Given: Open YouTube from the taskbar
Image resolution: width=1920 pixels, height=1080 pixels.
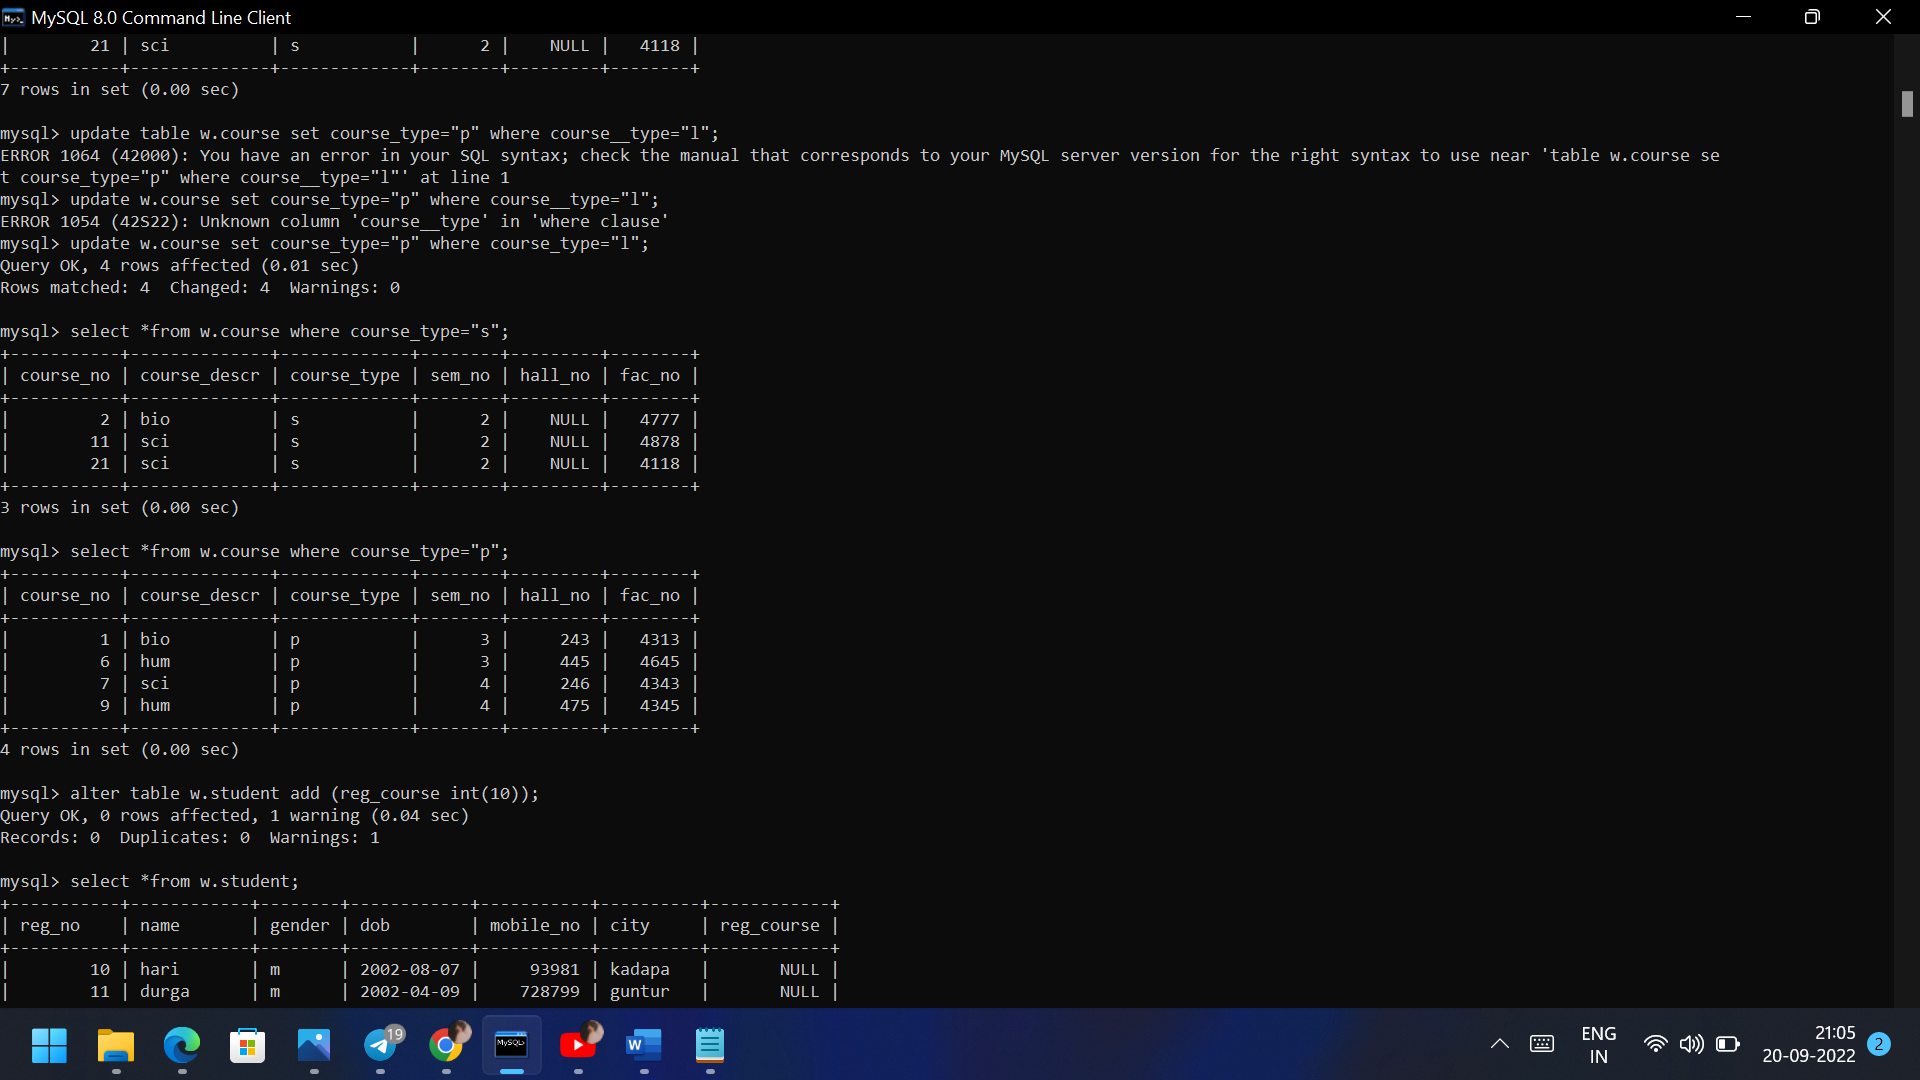Looking at the screenshot, I should (x=579, y=1045).
